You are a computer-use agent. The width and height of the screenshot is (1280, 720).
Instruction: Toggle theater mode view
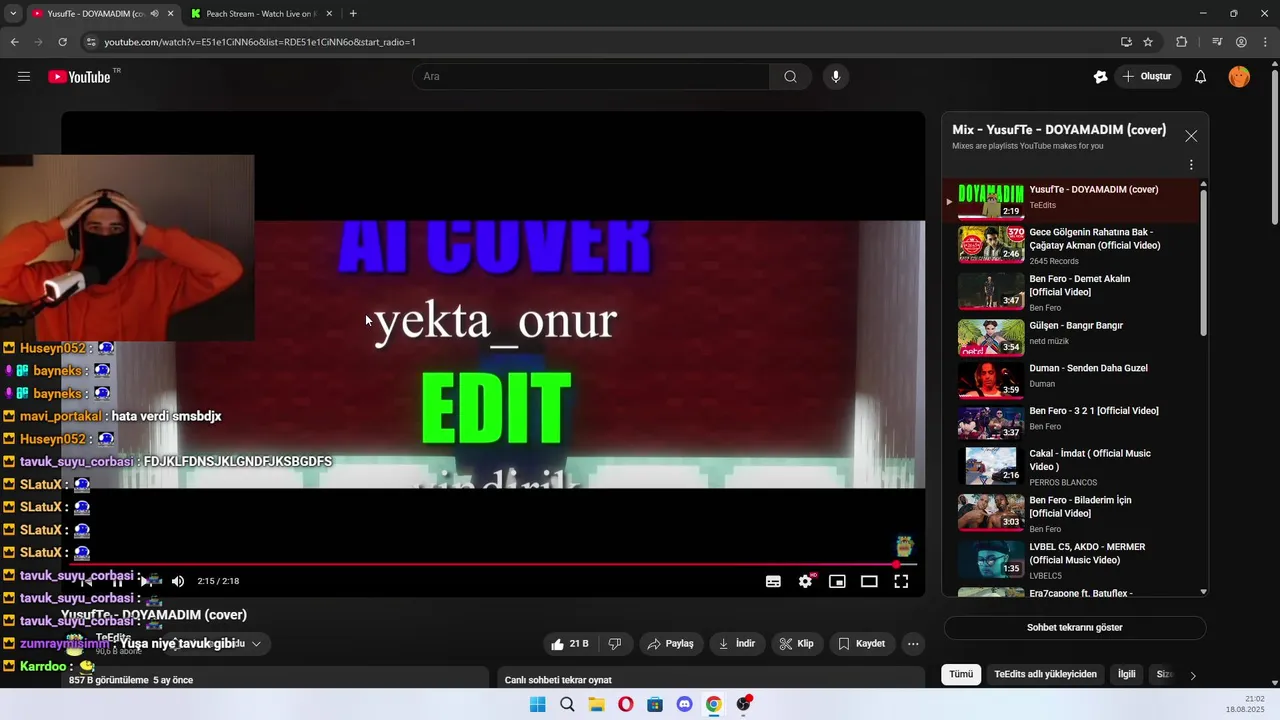[x=869, y=581]
